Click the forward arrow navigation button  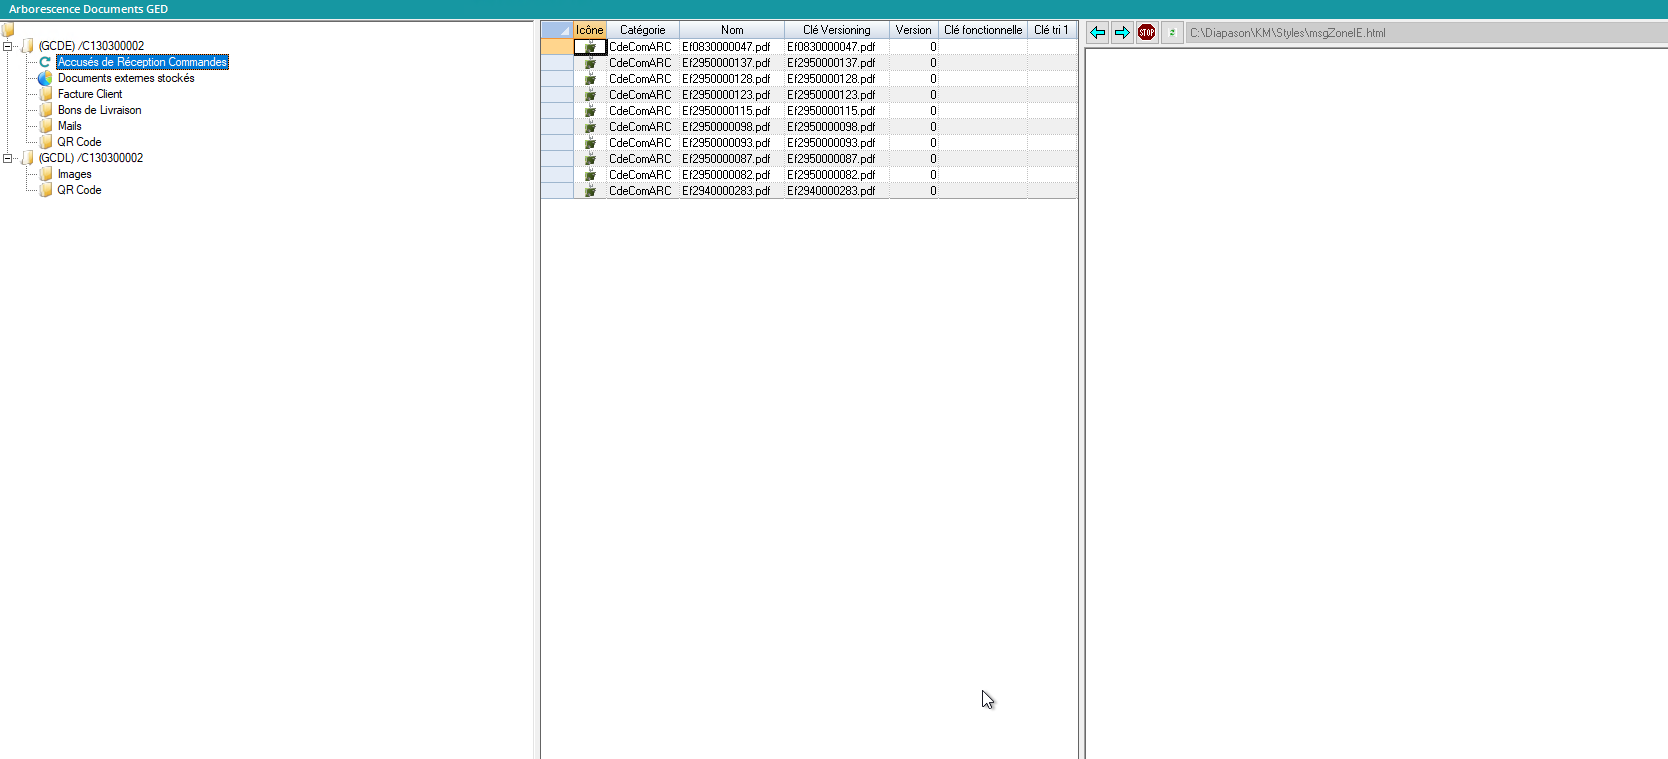pos(1122,33)
